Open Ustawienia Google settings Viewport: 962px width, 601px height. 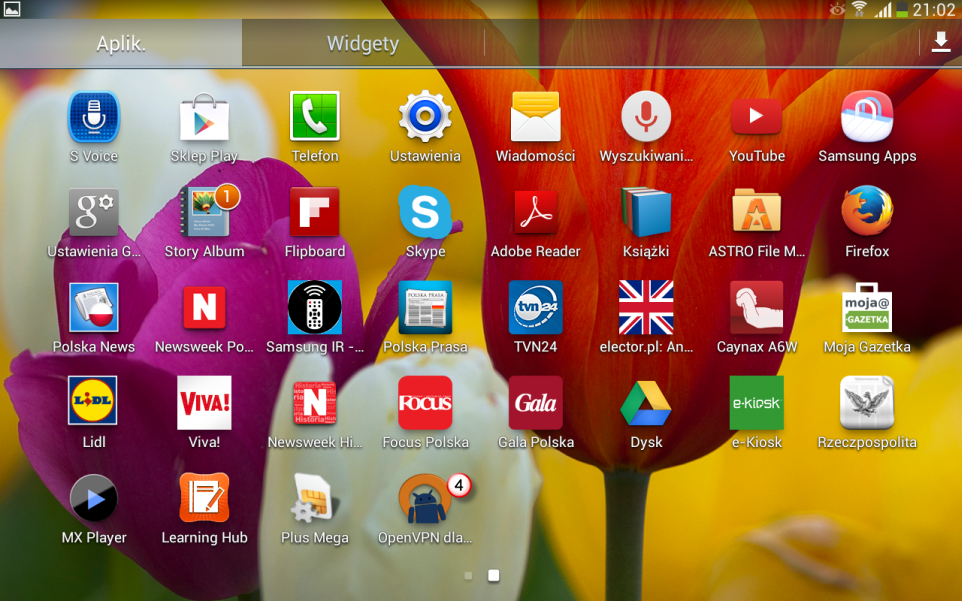pyautogui.click(x=93, y=212)
